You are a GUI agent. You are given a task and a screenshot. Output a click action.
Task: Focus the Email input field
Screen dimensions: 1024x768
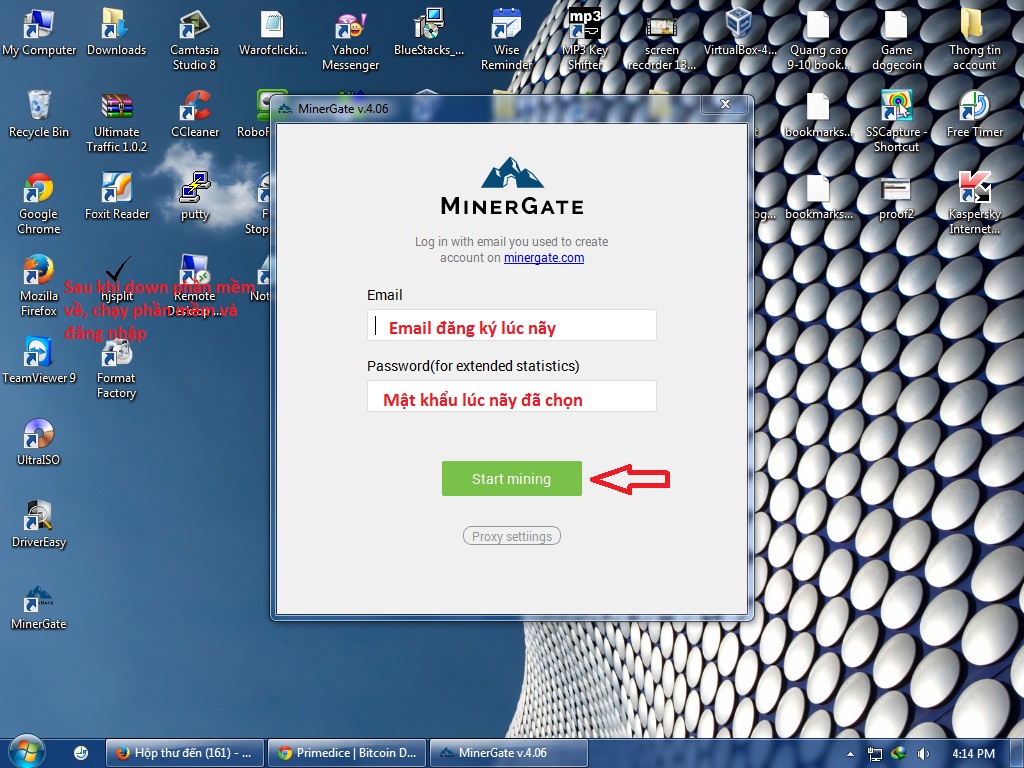point(511,325)
